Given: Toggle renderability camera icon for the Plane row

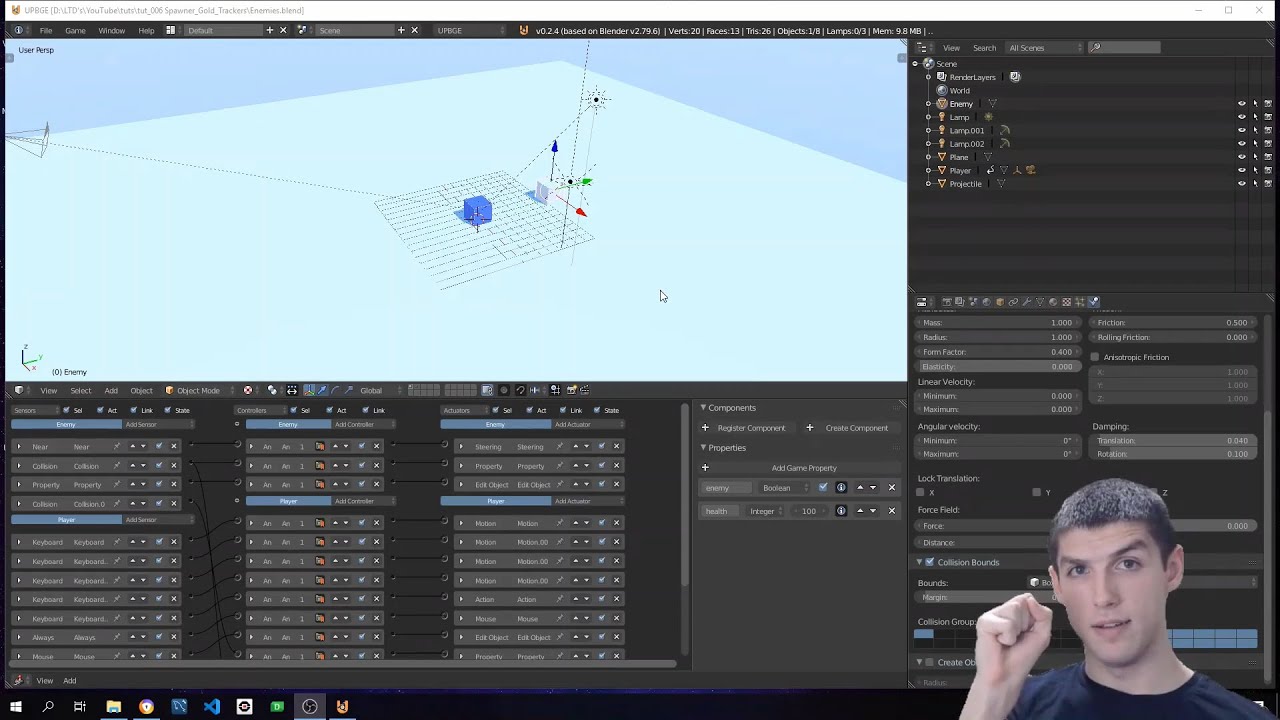Looking at the screenshot, I should pyautogui.click(x=1268, y=157).
